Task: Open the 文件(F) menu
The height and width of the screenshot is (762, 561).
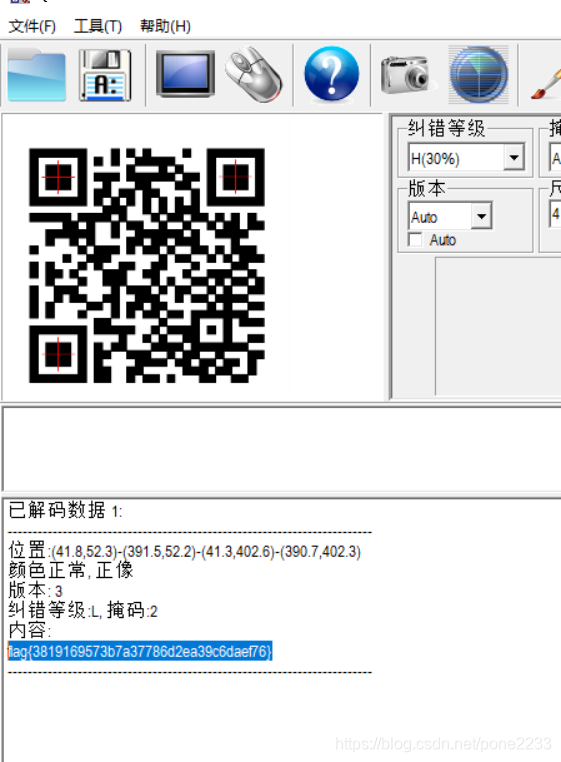Action: tap(32, 26)
